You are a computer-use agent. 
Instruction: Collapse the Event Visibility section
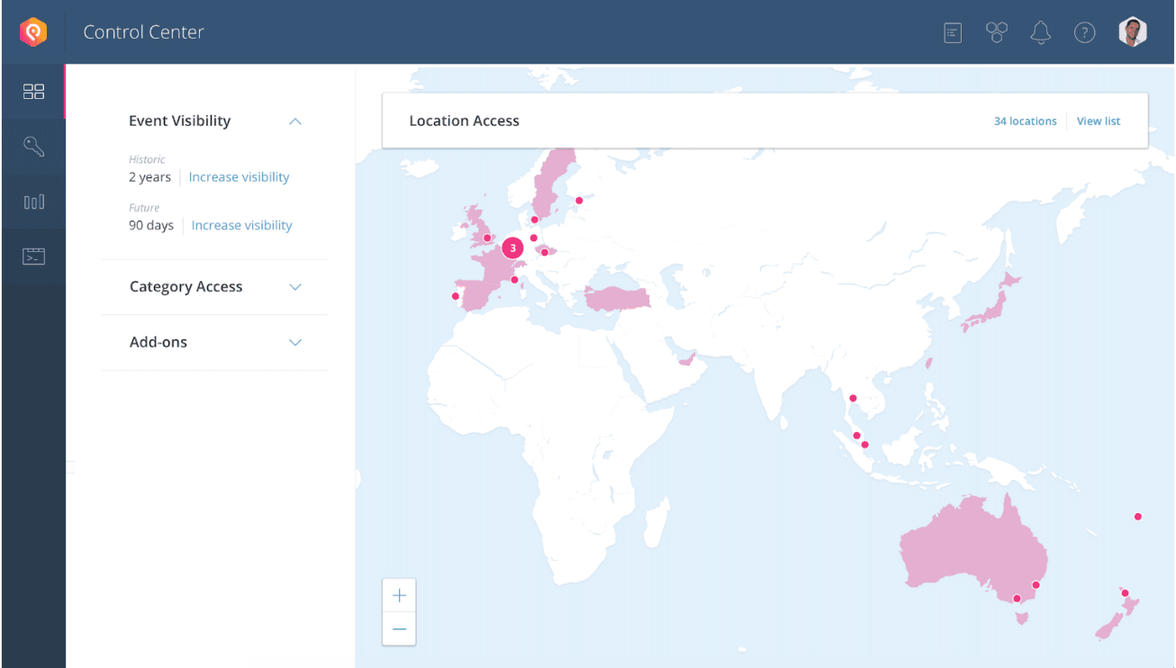(x=295, y=121)
